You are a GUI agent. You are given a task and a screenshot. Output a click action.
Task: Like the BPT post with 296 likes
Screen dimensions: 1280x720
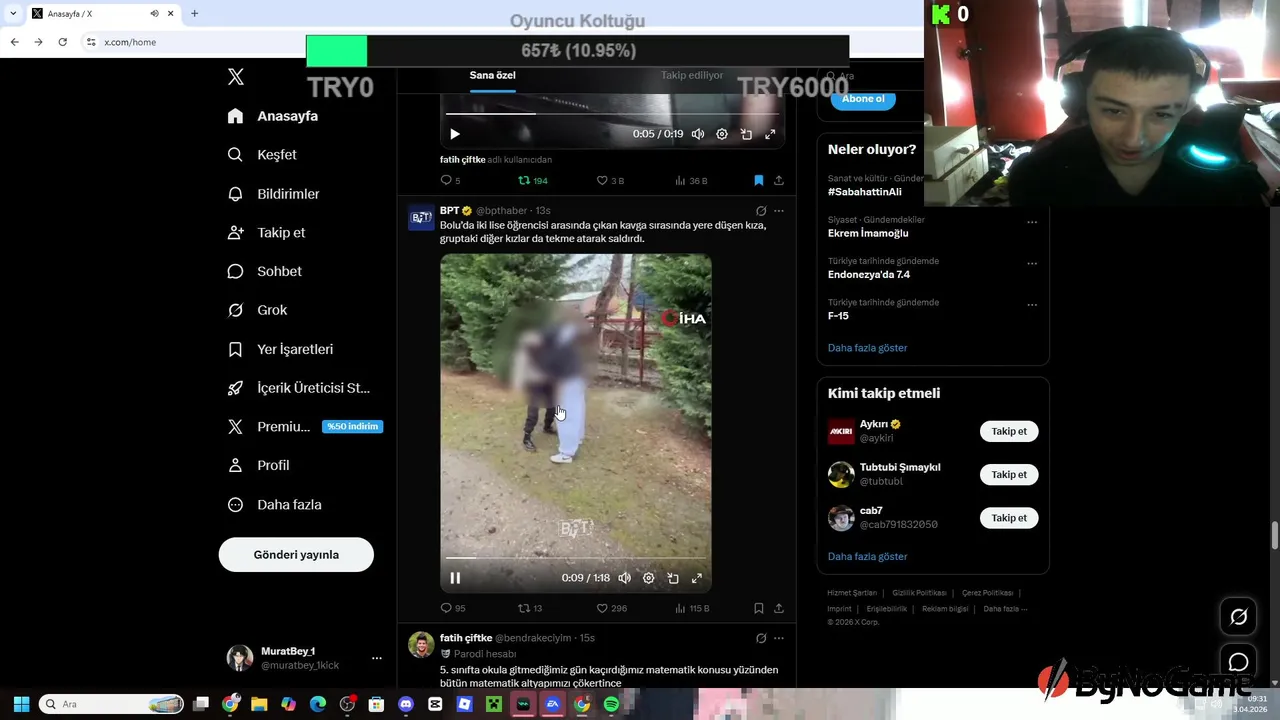pos(612,608)
